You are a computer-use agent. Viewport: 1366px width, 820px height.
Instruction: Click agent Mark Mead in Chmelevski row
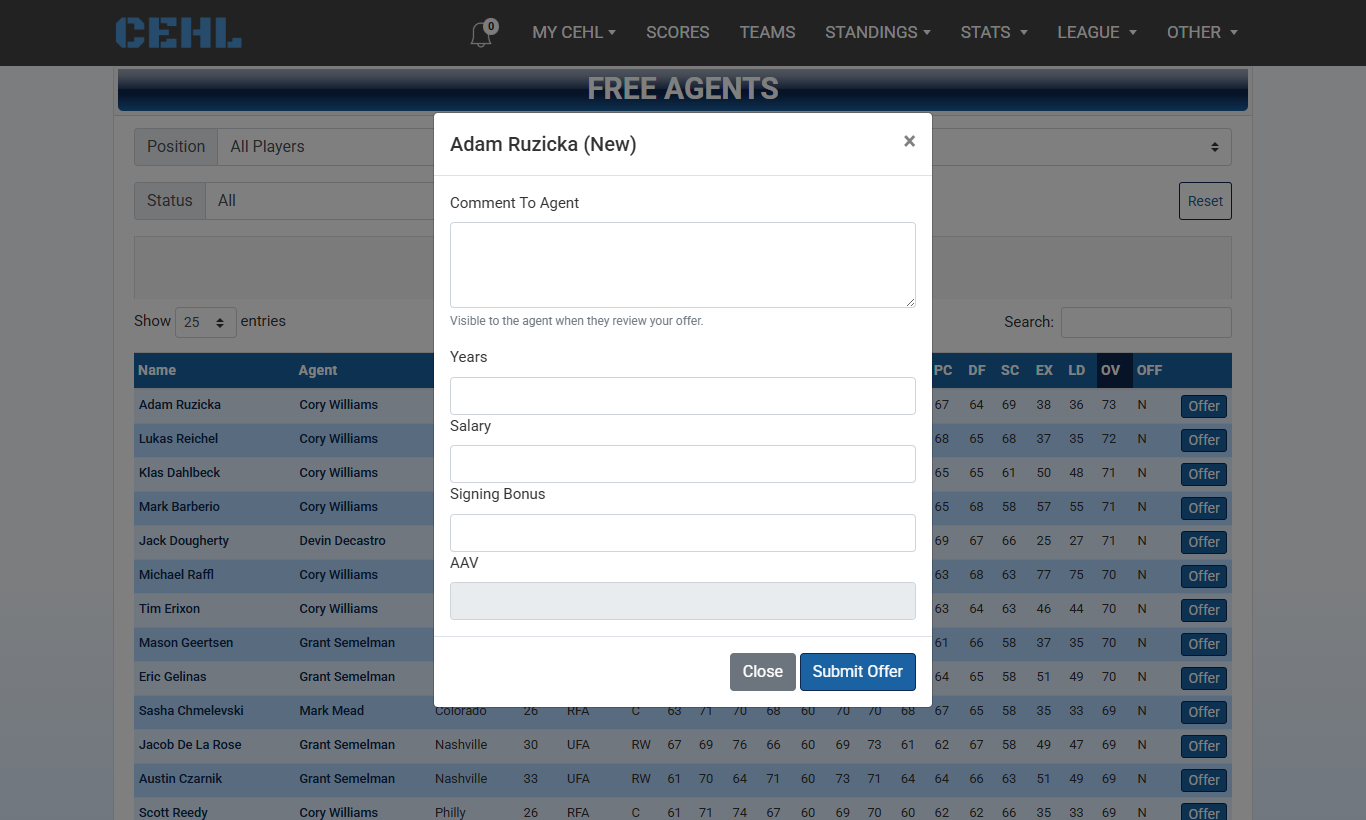pos(332,711)
